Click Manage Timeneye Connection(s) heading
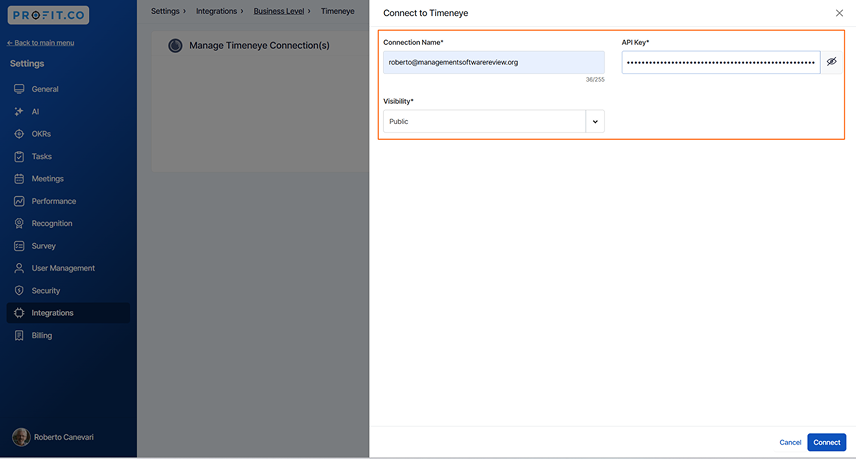The image size is (856, 459). pos(259,45)
